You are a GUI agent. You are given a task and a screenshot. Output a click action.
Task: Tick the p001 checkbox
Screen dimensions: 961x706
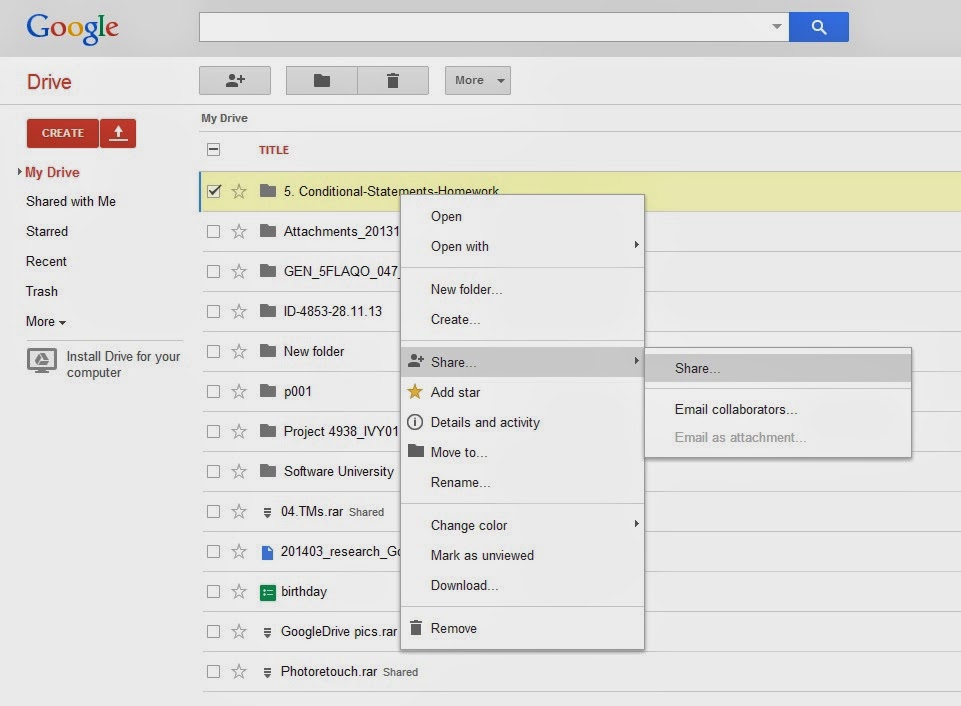(x=213, y=391)
